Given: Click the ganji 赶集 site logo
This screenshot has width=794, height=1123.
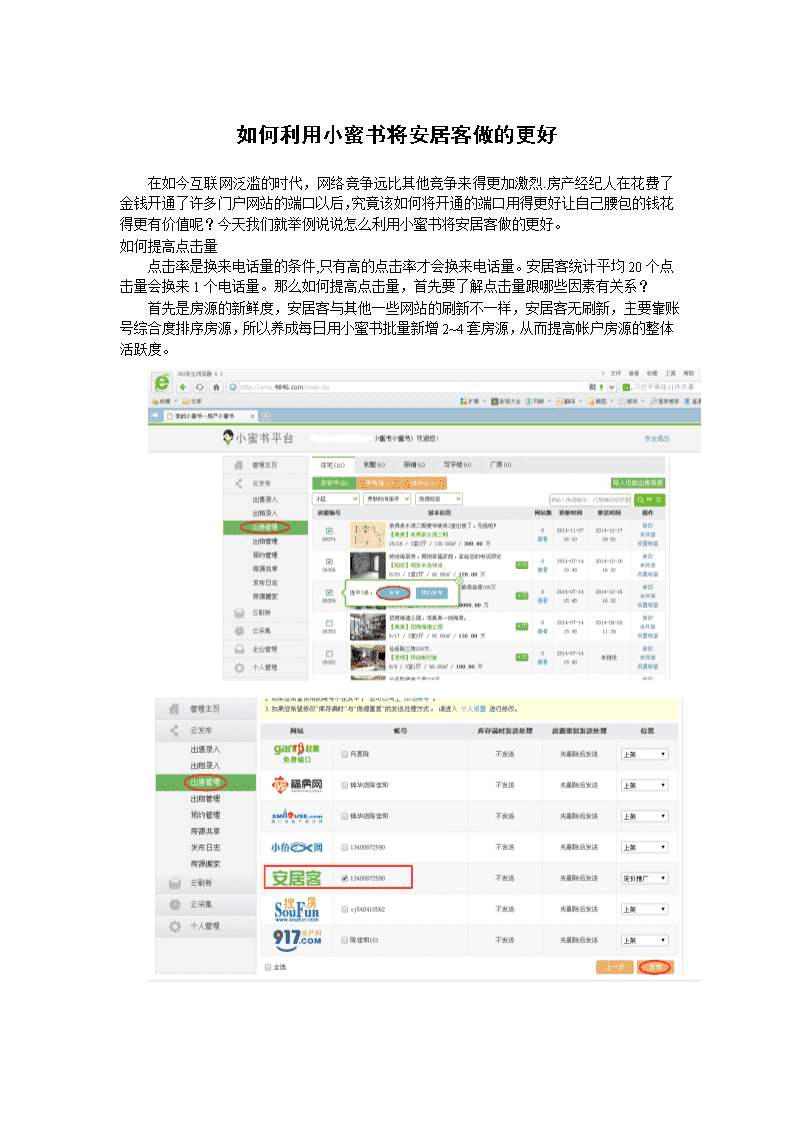Looking at the screenshot, I should point(296,753).
